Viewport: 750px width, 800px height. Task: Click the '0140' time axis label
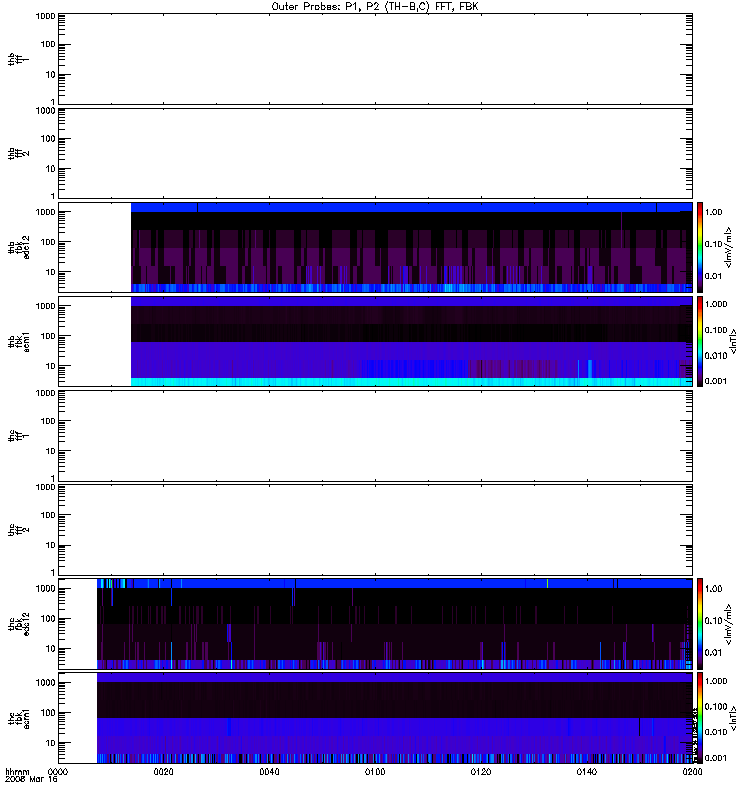click(x=587, y=772)
